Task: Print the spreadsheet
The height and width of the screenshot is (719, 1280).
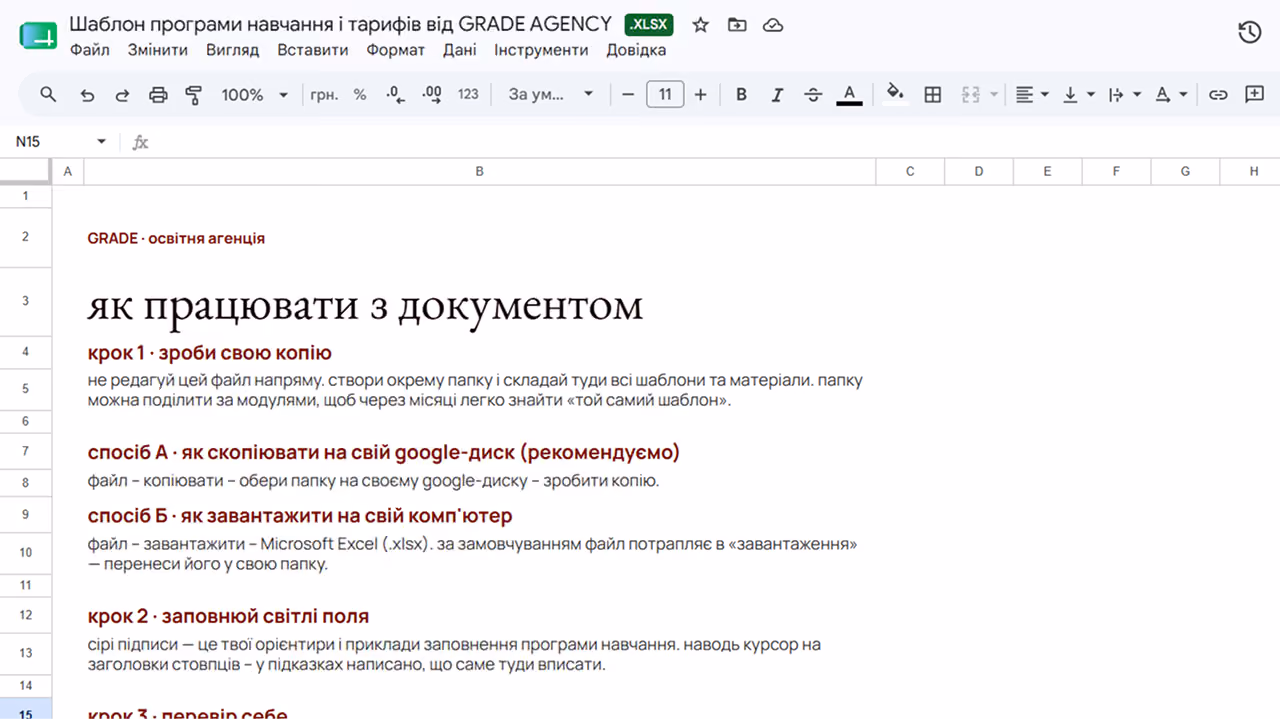Action: 158,95
